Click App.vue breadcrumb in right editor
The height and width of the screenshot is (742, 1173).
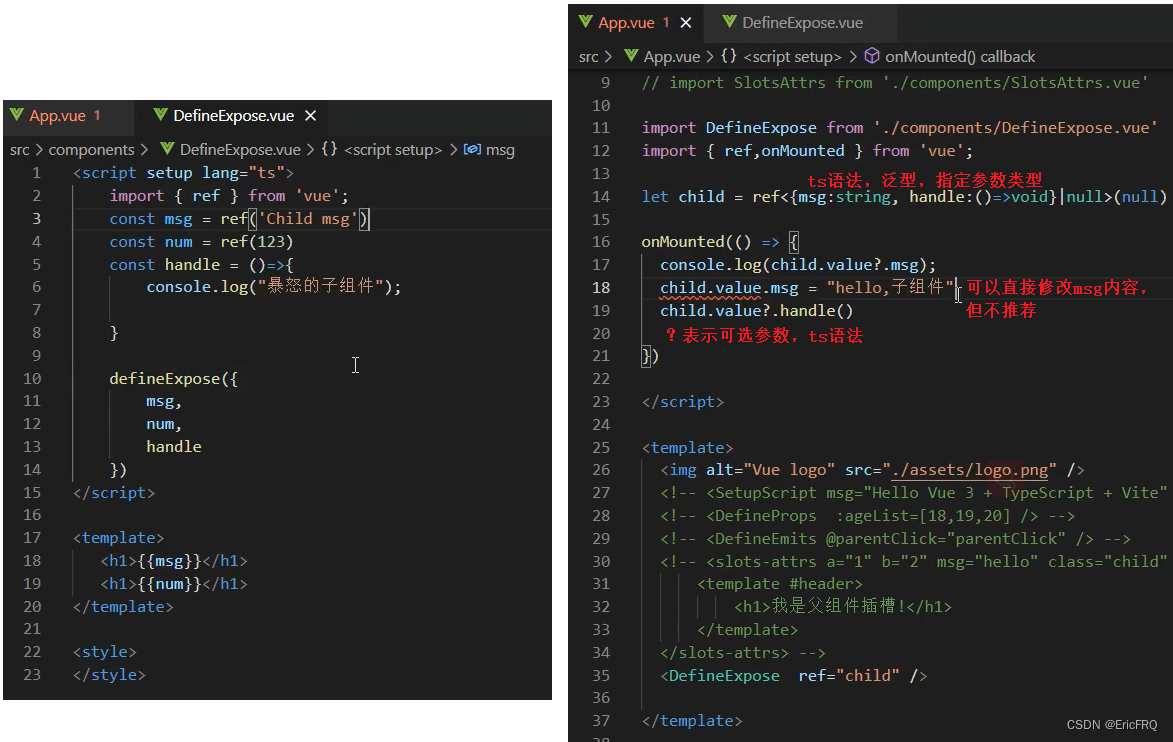[x=672, y=57]
